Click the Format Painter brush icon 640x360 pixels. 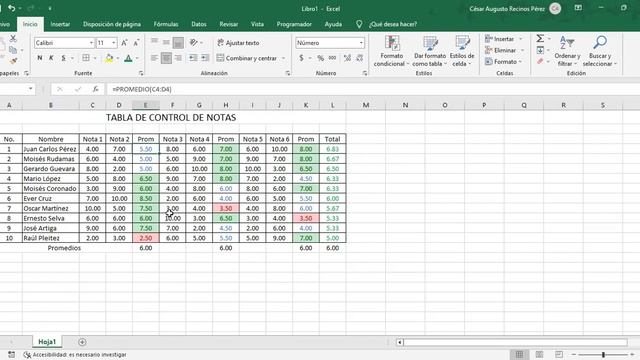[13, 61]
